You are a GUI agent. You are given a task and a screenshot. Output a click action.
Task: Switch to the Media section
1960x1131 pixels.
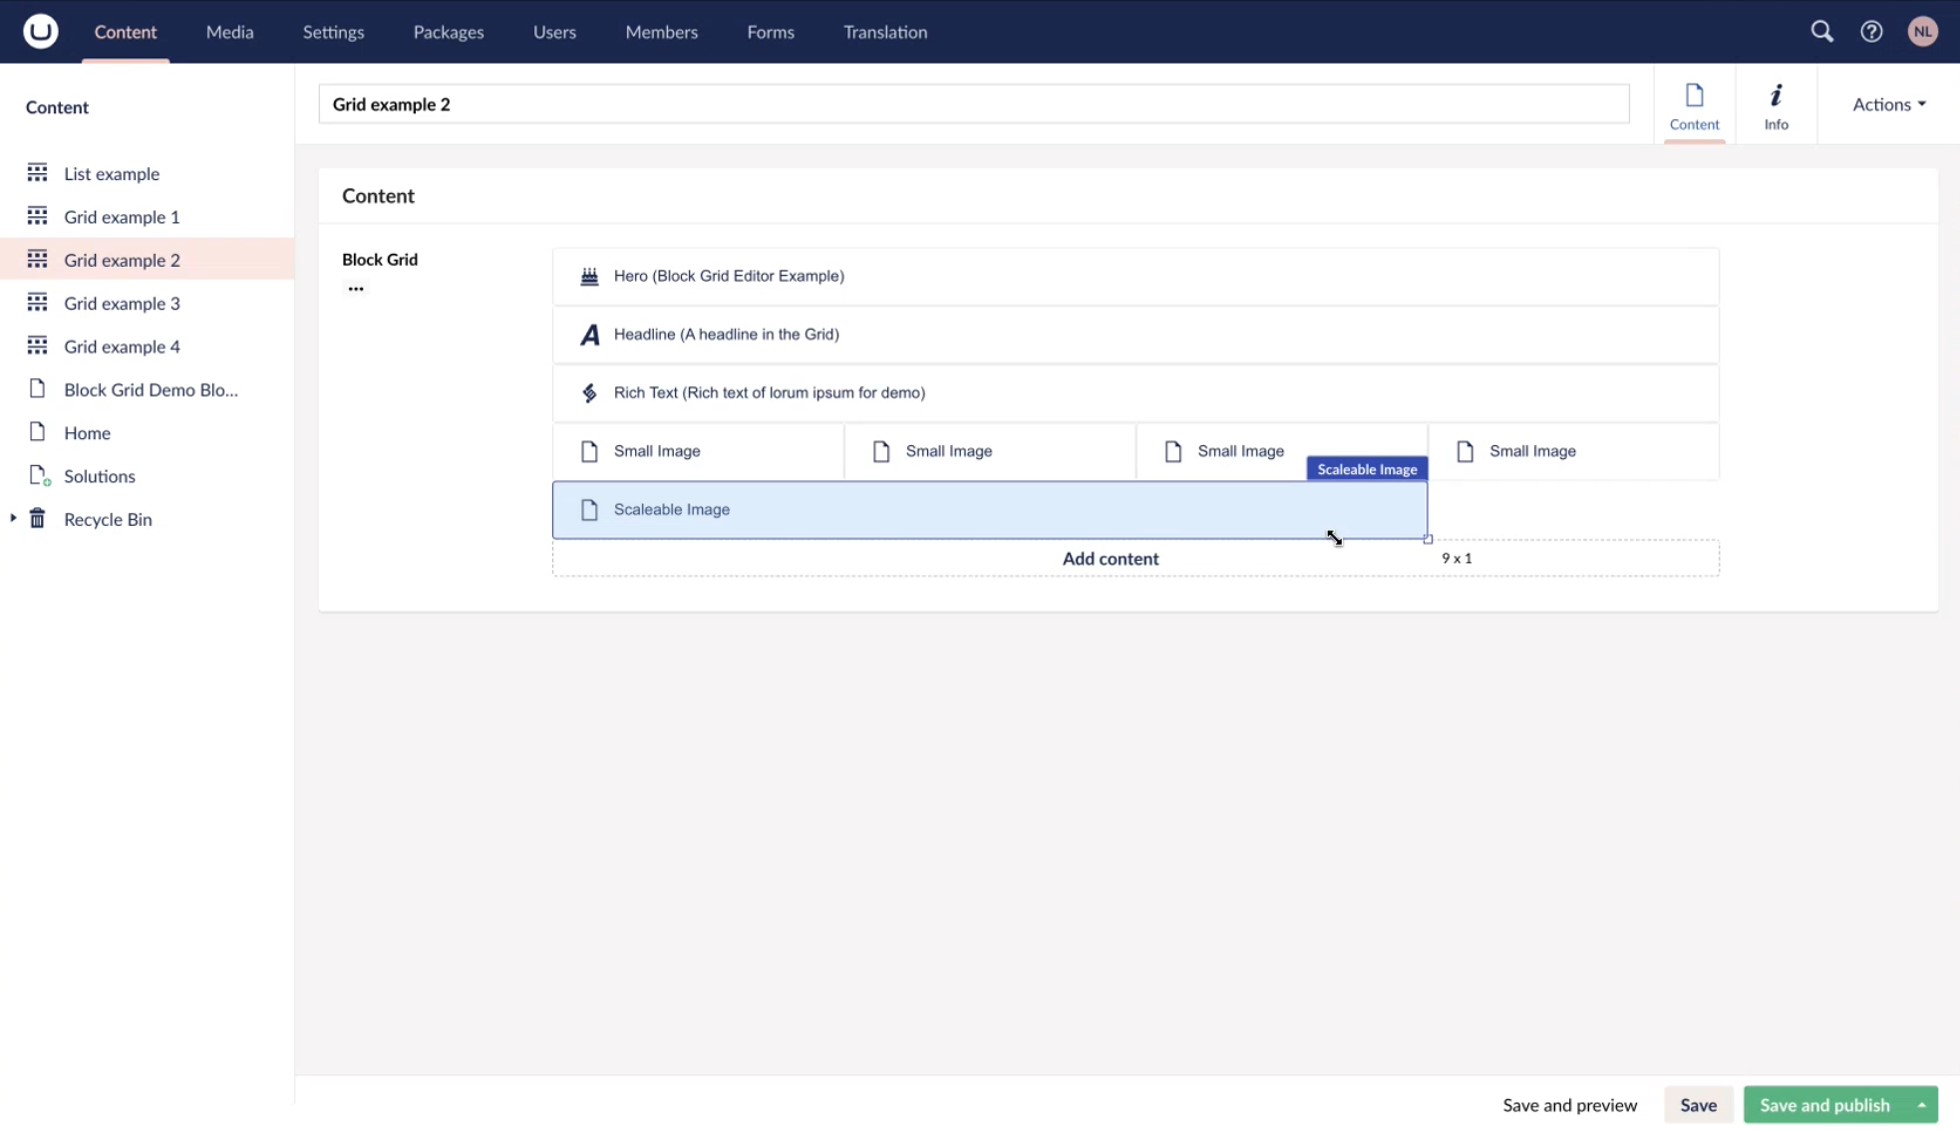tap(229, 32)
